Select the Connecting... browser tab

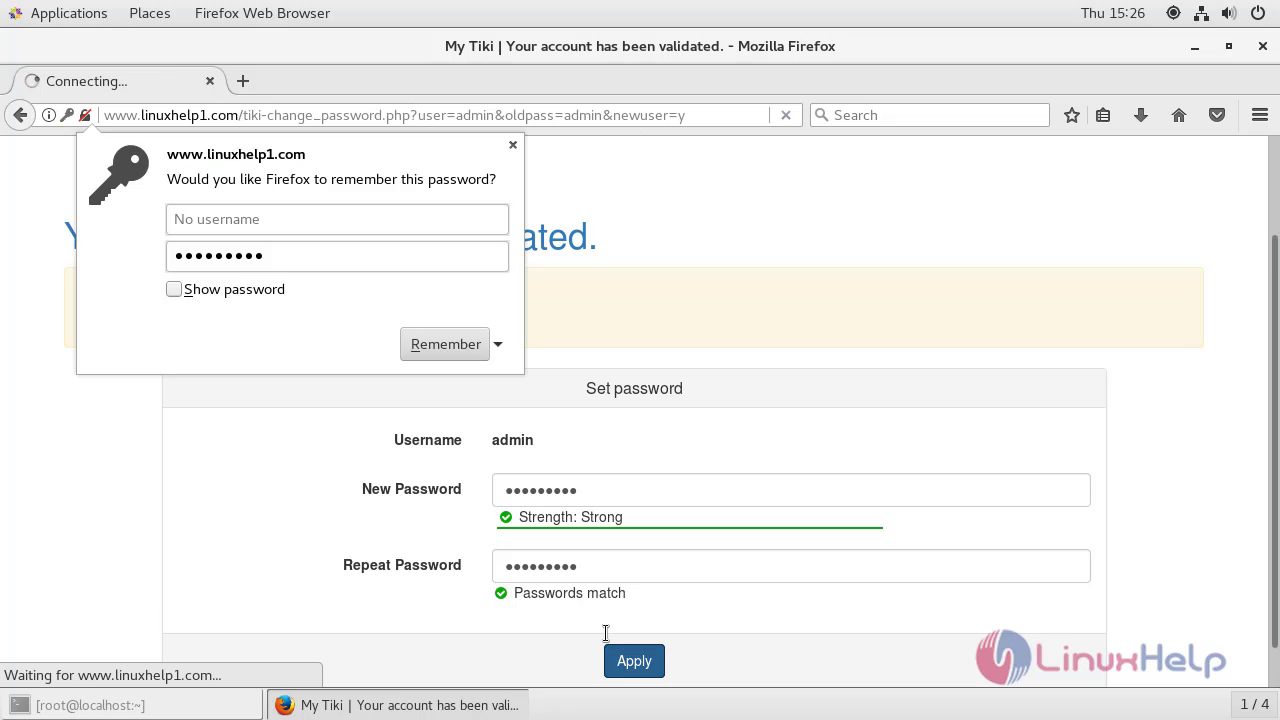[x=120, y=81]
